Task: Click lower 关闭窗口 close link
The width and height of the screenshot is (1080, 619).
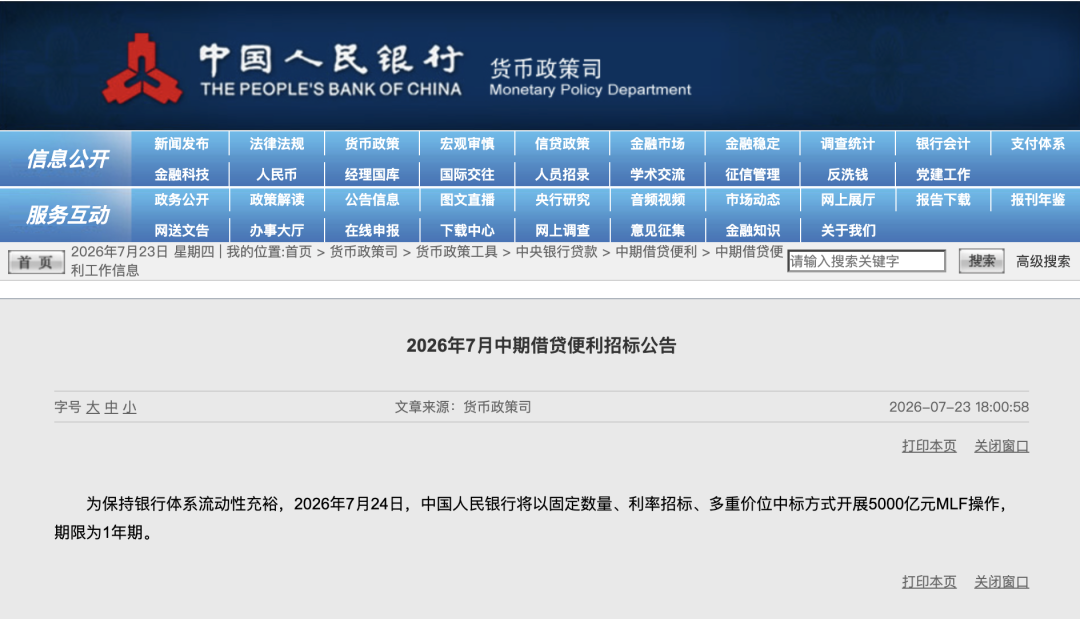Action: click(1001, 582)
